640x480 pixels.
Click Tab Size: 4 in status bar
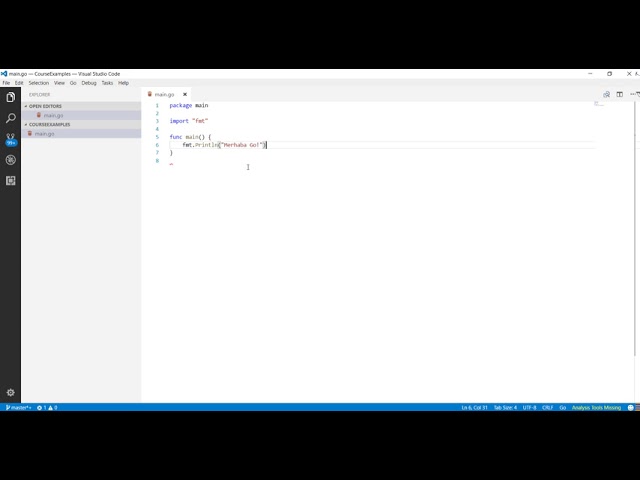(x=505, y=407)
